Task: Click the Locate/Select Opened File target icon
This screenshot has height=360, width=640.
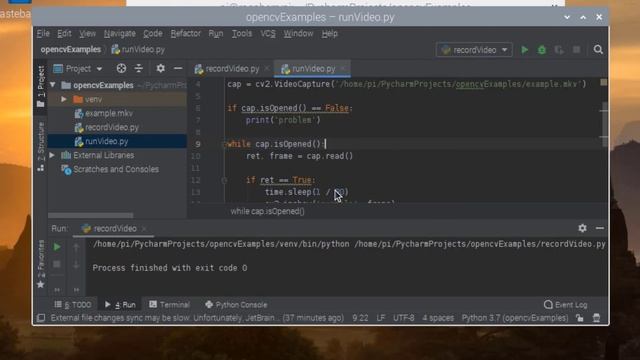Action: tap(121, 69)
